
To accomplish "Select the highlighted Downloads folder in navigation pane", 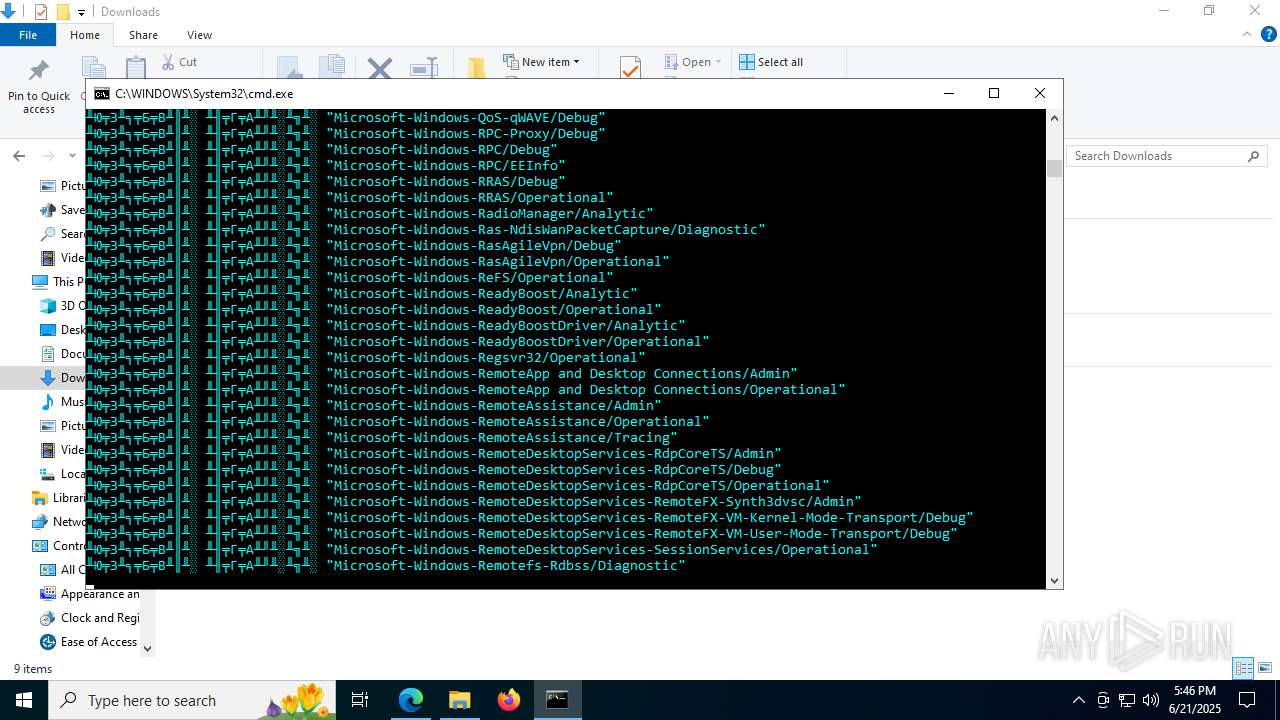I will coord(62,378).
